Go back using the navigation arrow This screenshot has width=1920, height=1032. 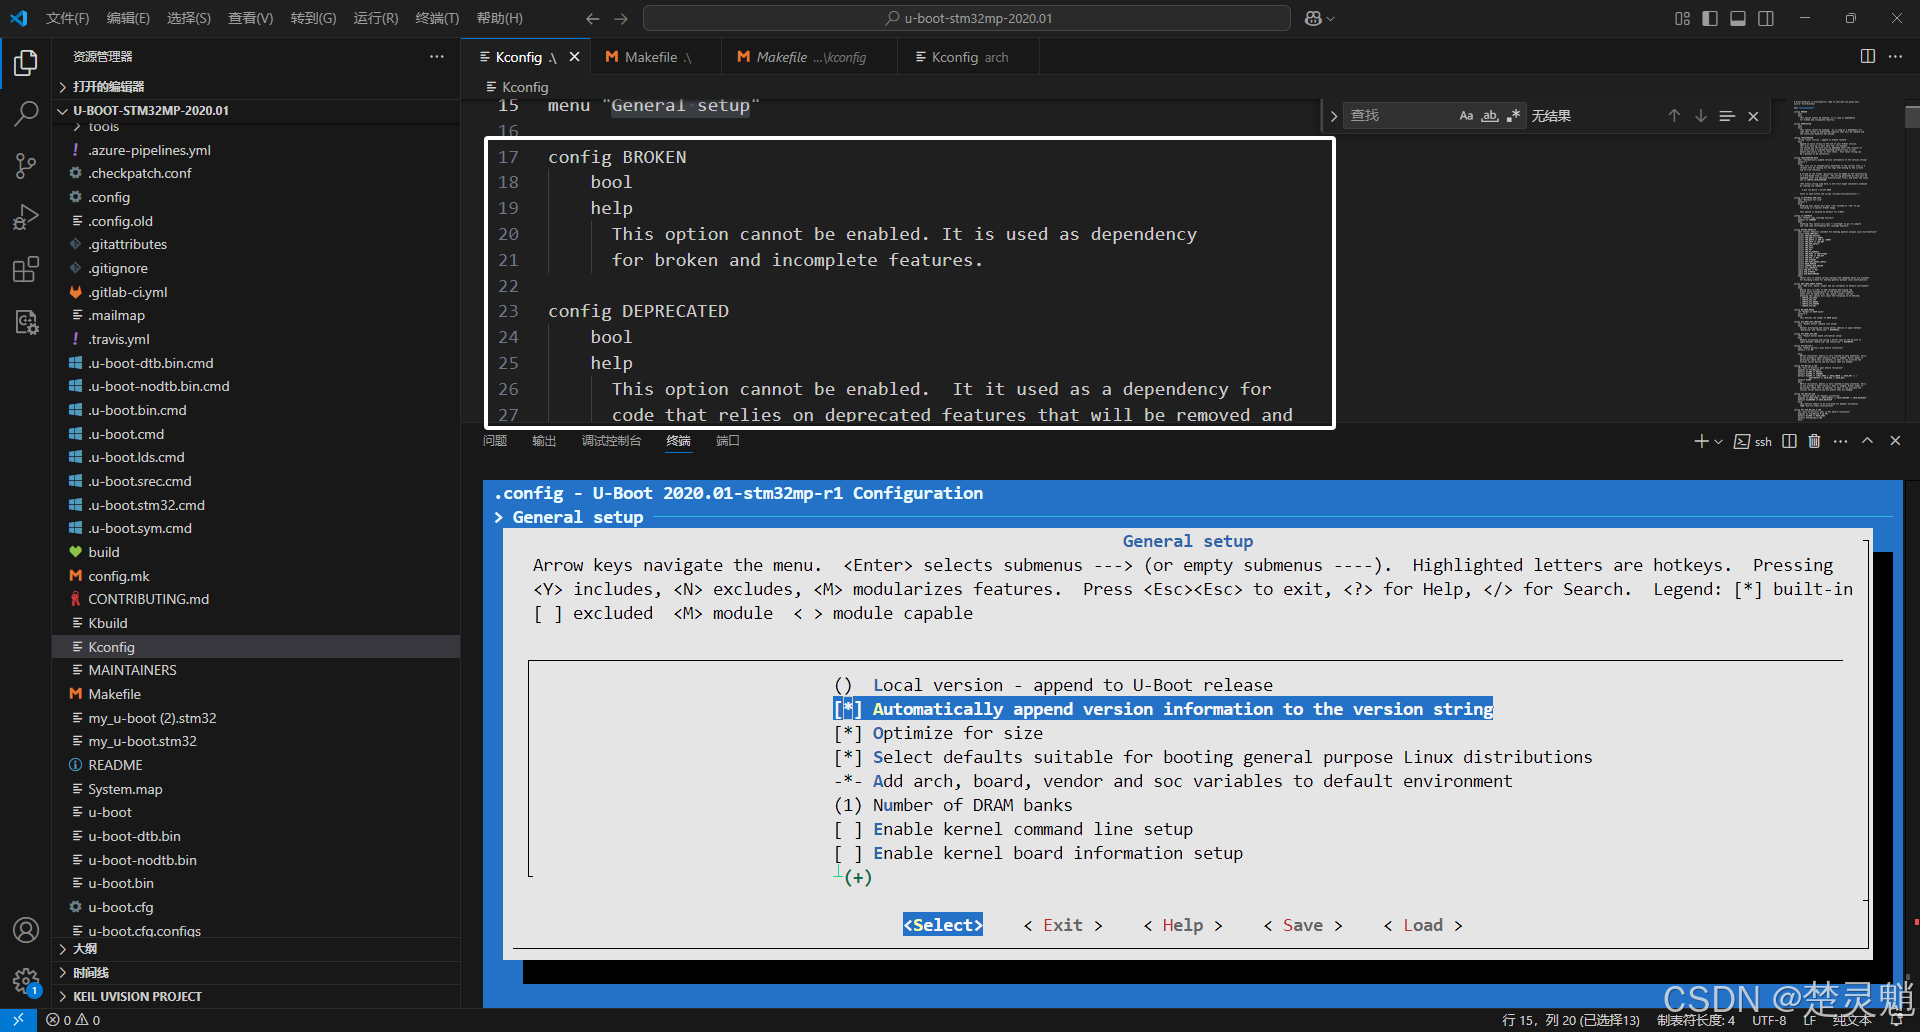tap(592, 18)
